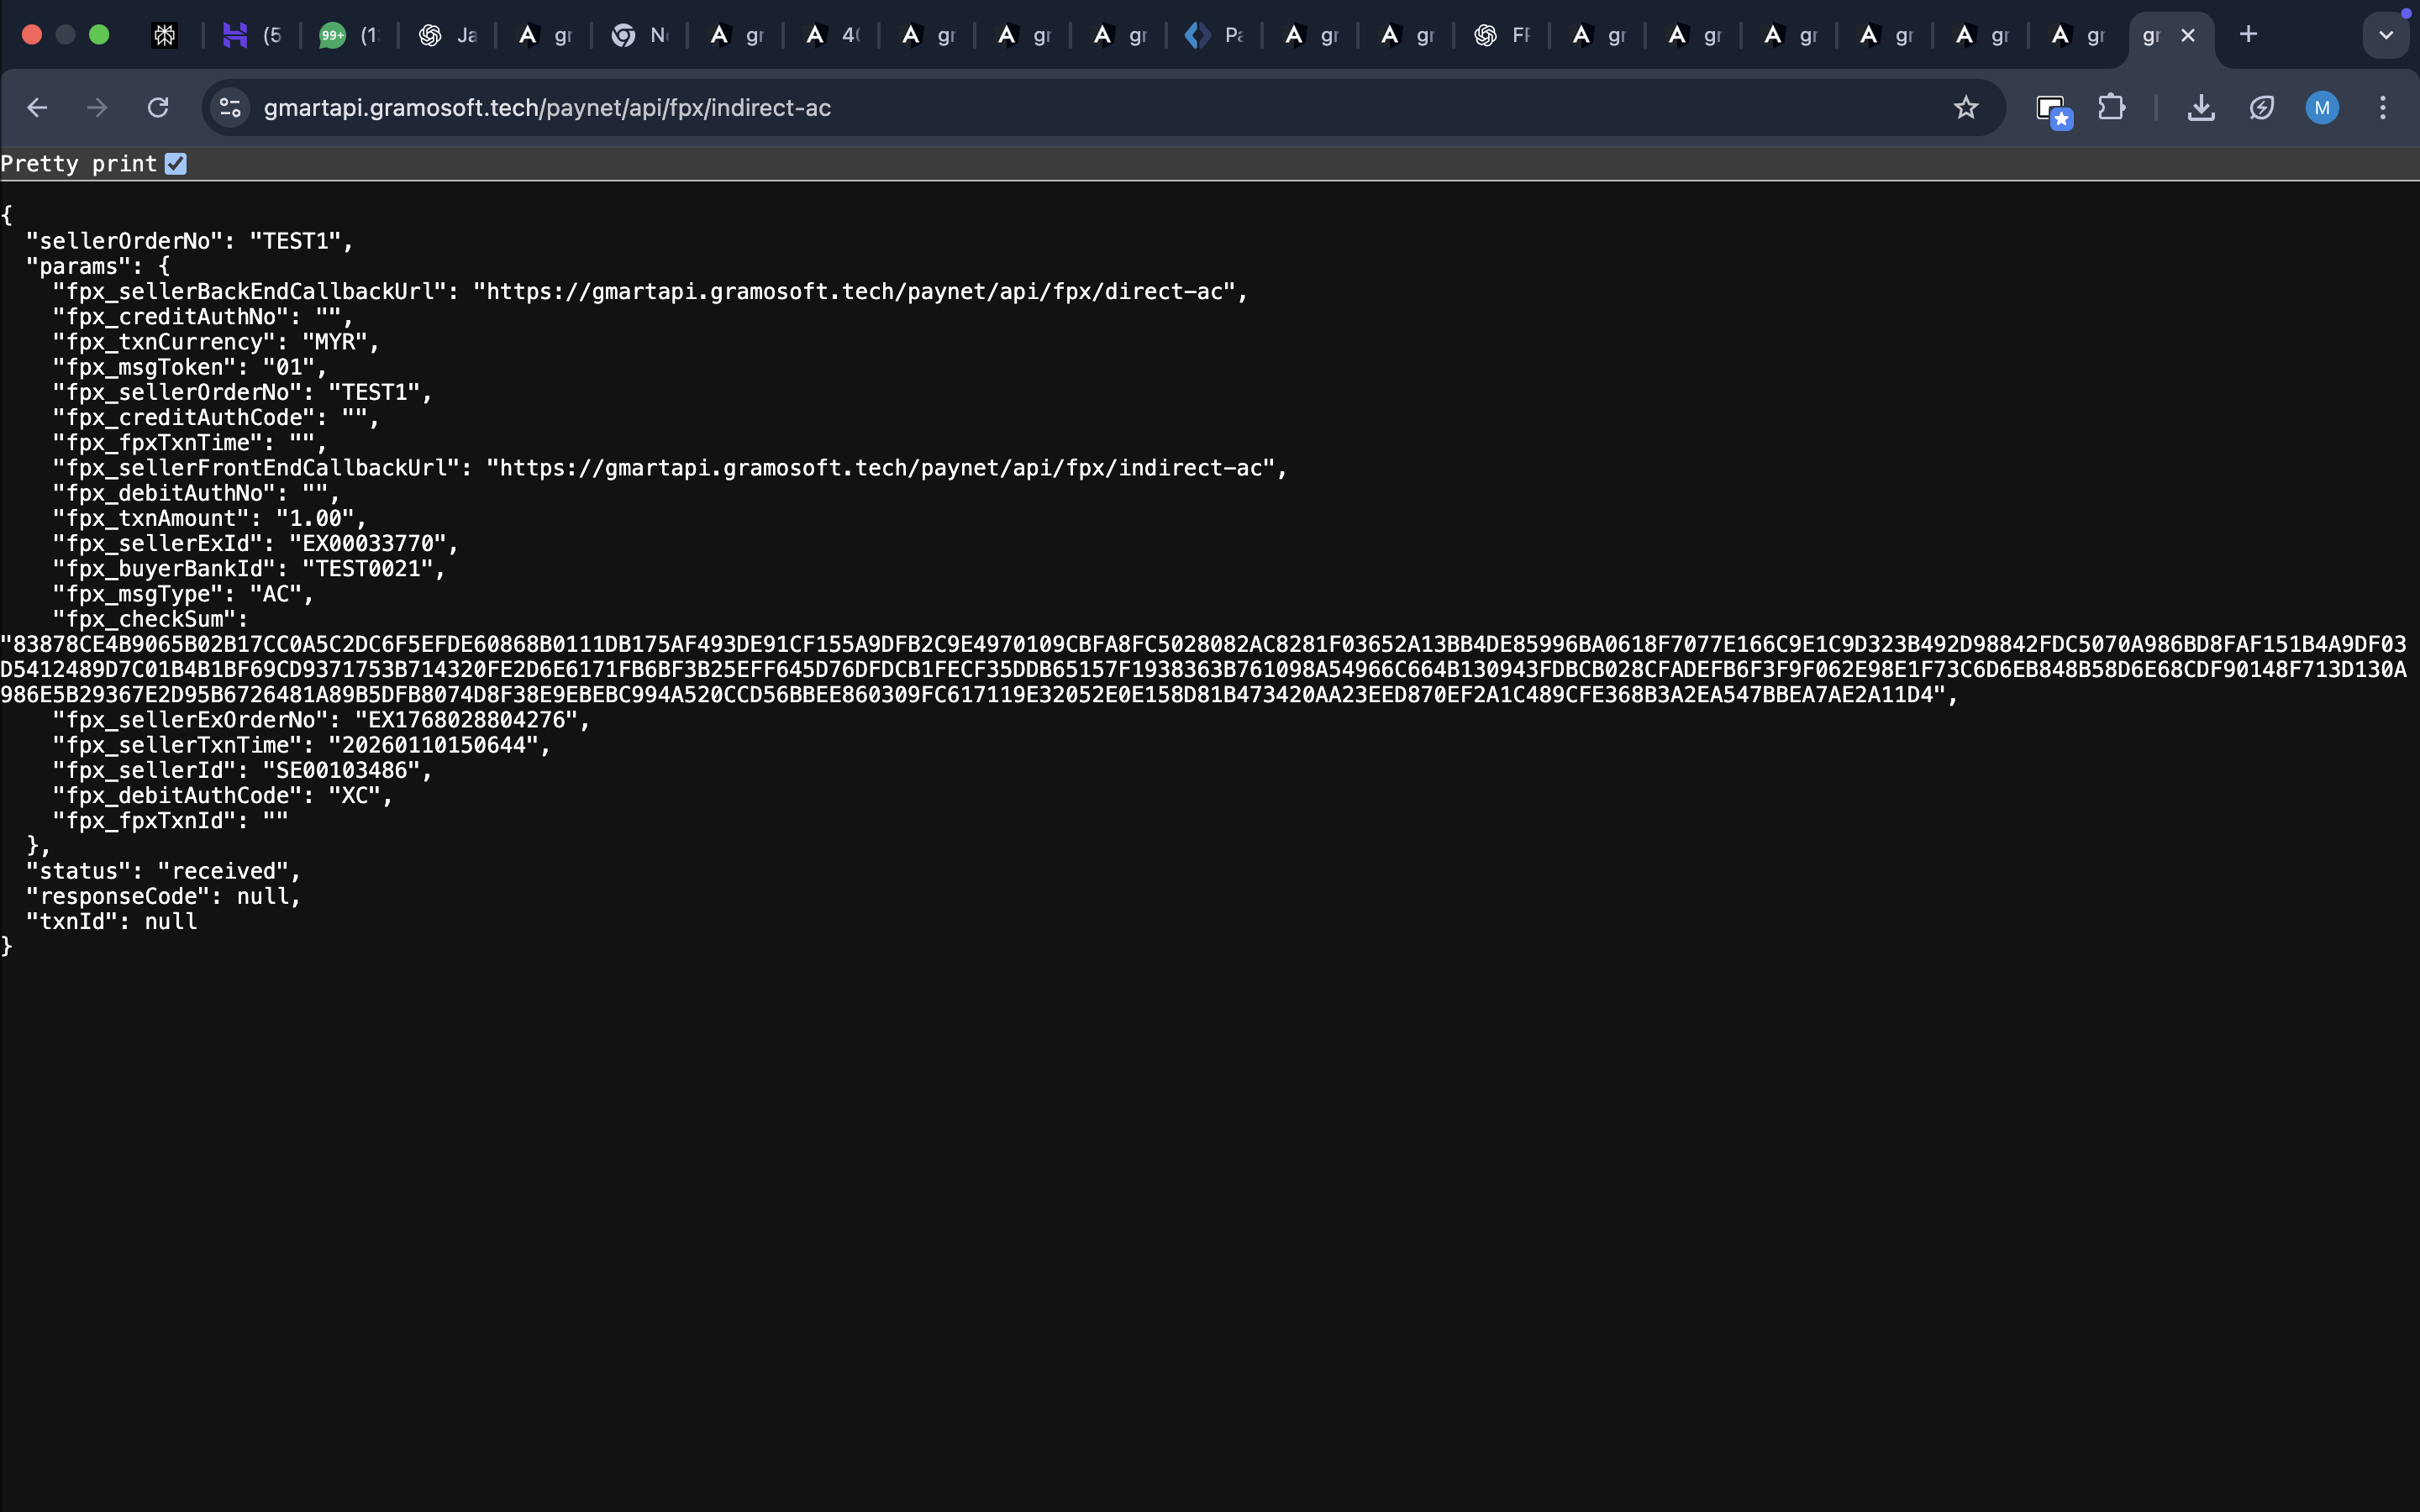Switch to the ChatGPT tab labeled Ja
Image resolution: width=2420 pixels, height=1512 pixels.
pyautogui.click(x=447, y=36)
